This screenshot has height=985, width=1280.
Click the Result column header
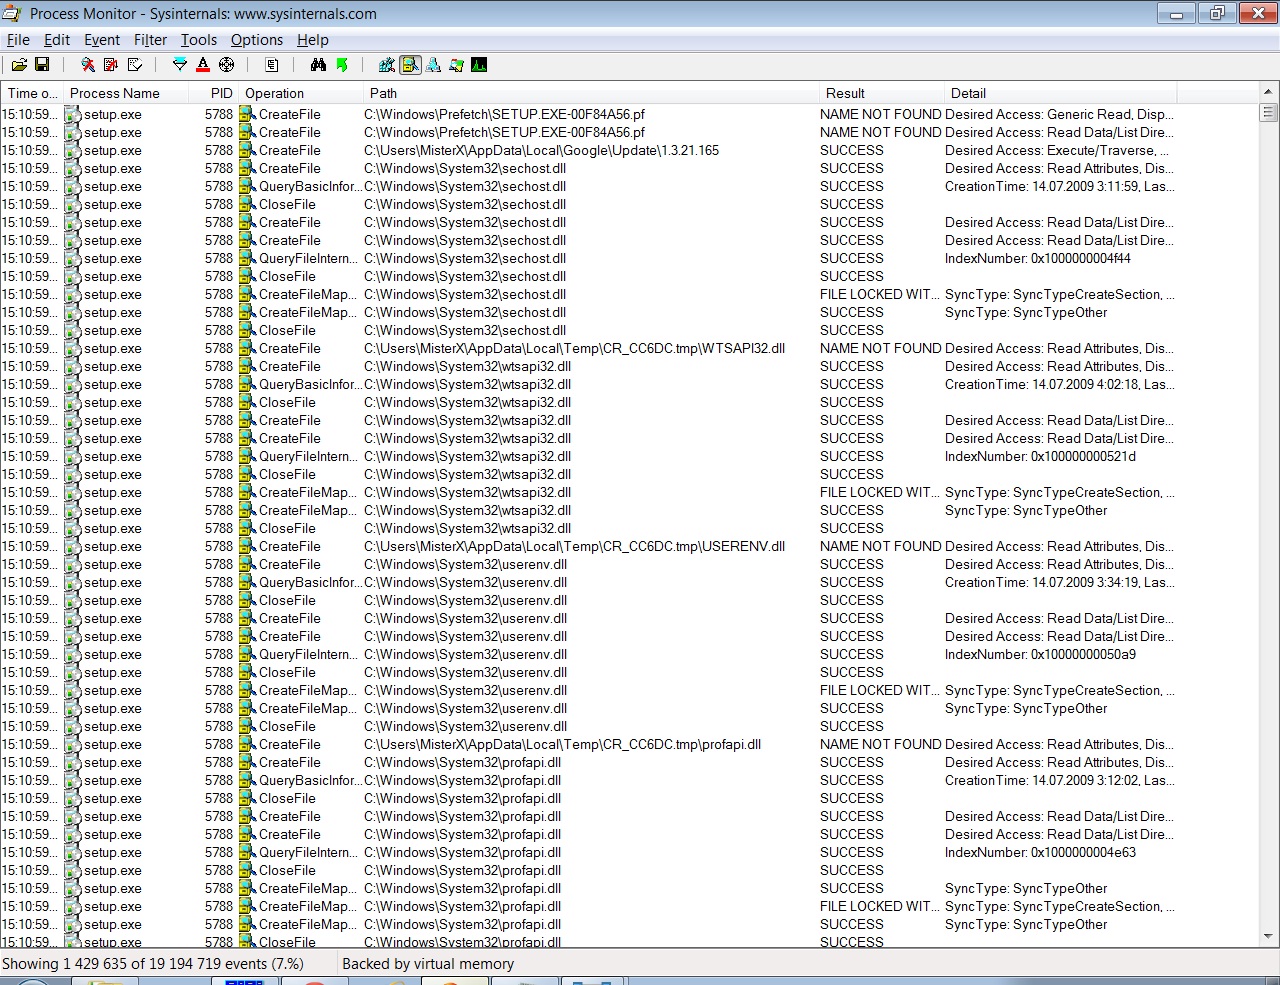(845, 93)
